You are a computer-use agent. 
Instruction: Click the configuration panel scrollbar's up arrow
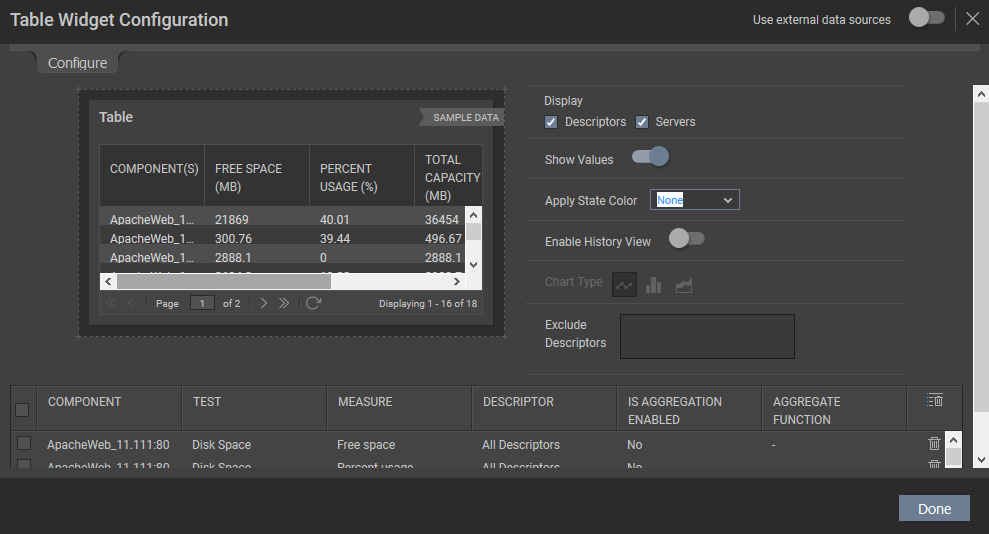click(981, 95)
